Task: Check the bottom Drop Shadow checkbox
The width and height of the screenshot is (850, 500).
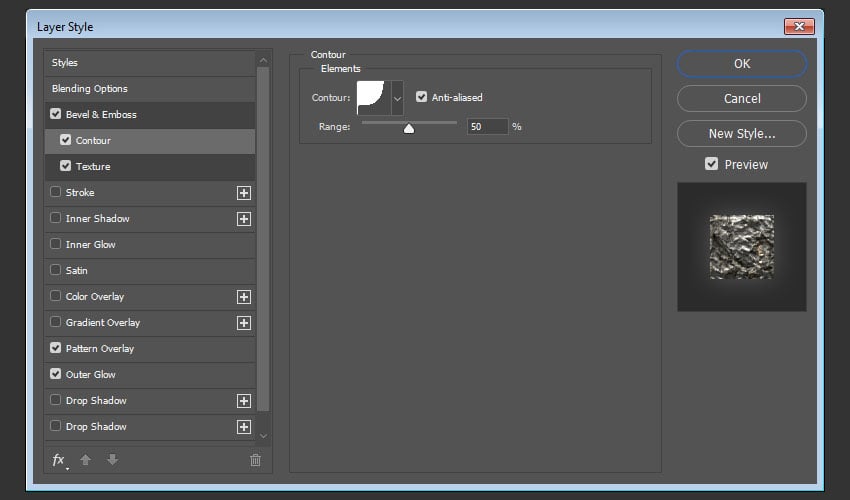Action: pos(55,426)
